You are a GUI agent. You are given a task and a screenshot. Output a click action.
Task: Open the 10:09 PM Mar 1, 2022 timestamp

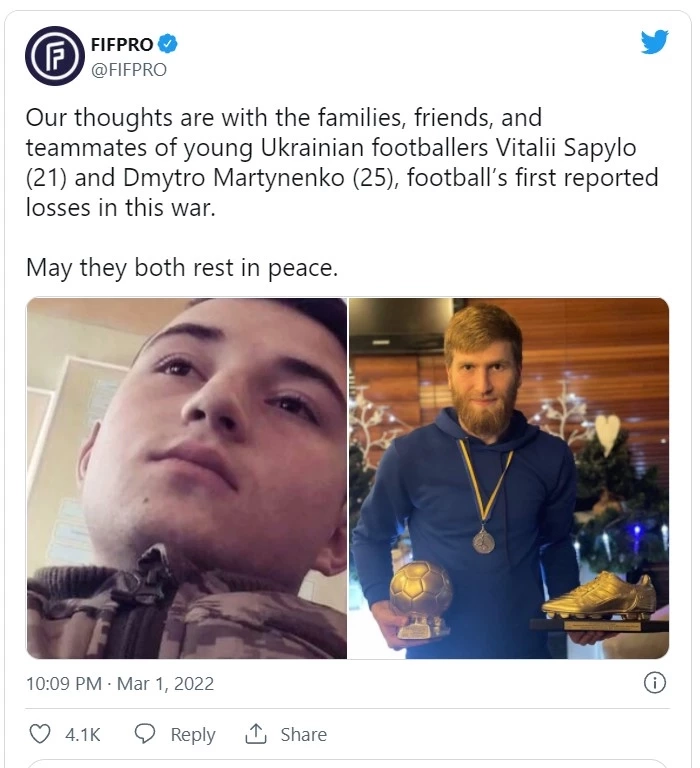pyautogui.click(x=120, y=684)
